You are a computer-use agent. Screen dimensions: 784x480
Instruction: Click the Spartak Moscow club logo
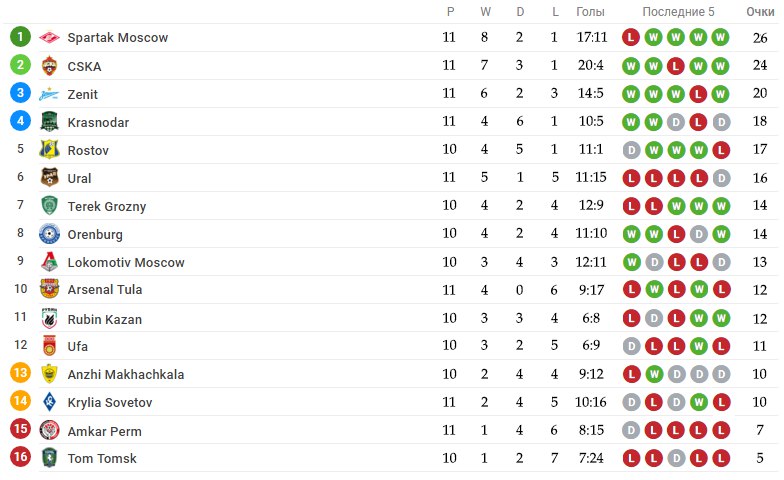pos(50,38)
